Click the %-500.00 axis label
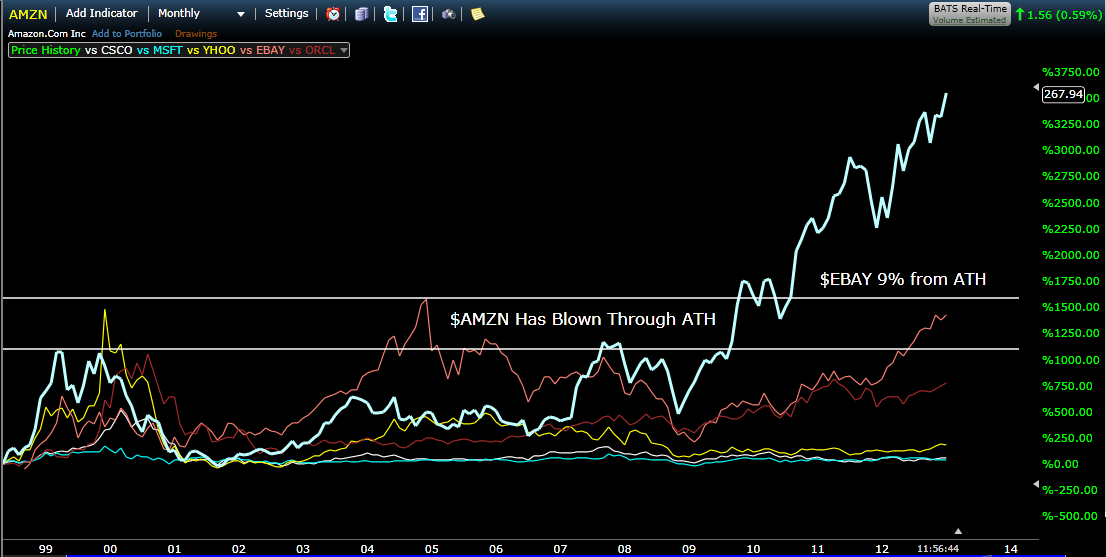1106x557 pixels. (x=1070, y=516)
